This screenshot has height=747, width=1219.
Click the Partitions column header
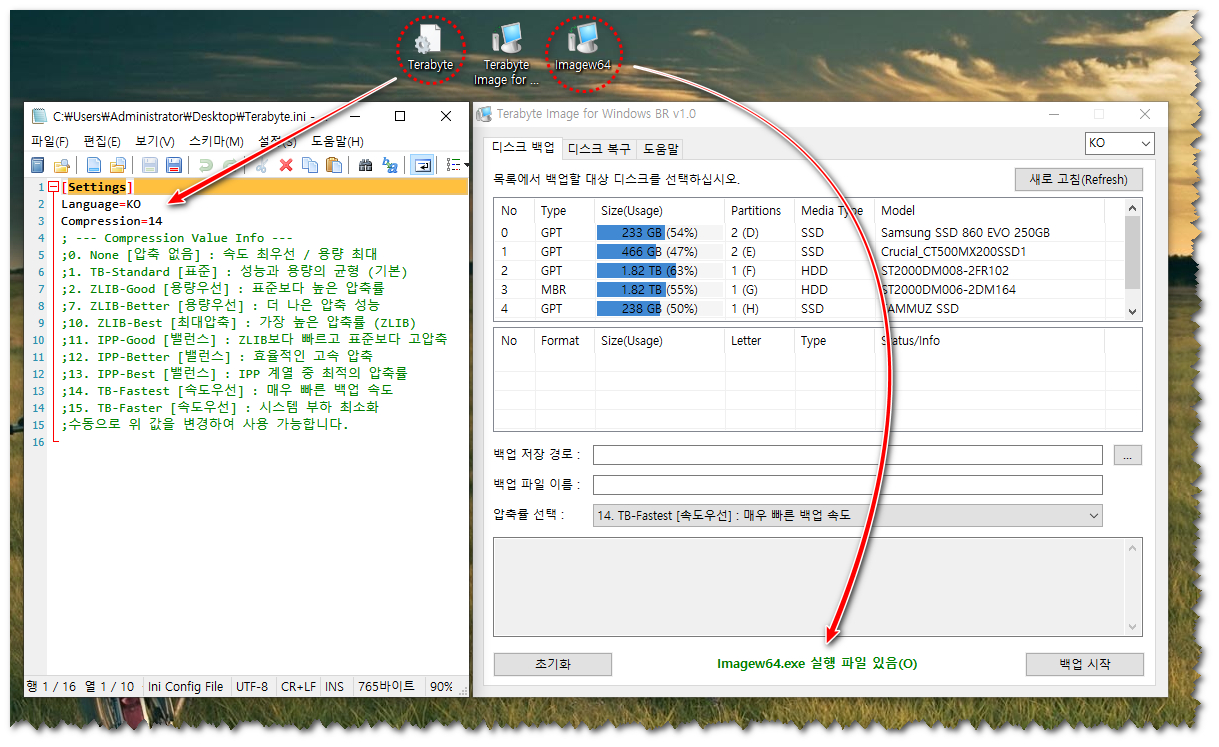coord(759,211)
